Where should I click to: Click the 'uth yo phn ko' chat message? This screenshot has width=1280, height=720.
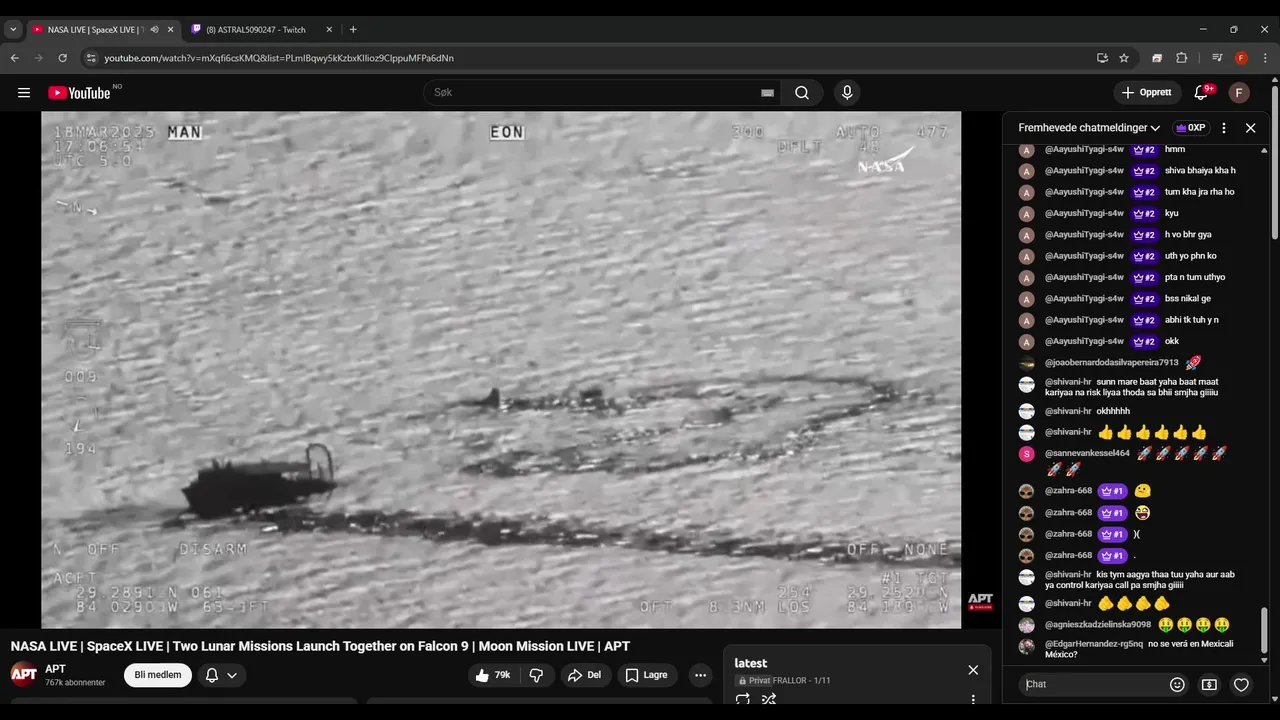coord(1190,256)
